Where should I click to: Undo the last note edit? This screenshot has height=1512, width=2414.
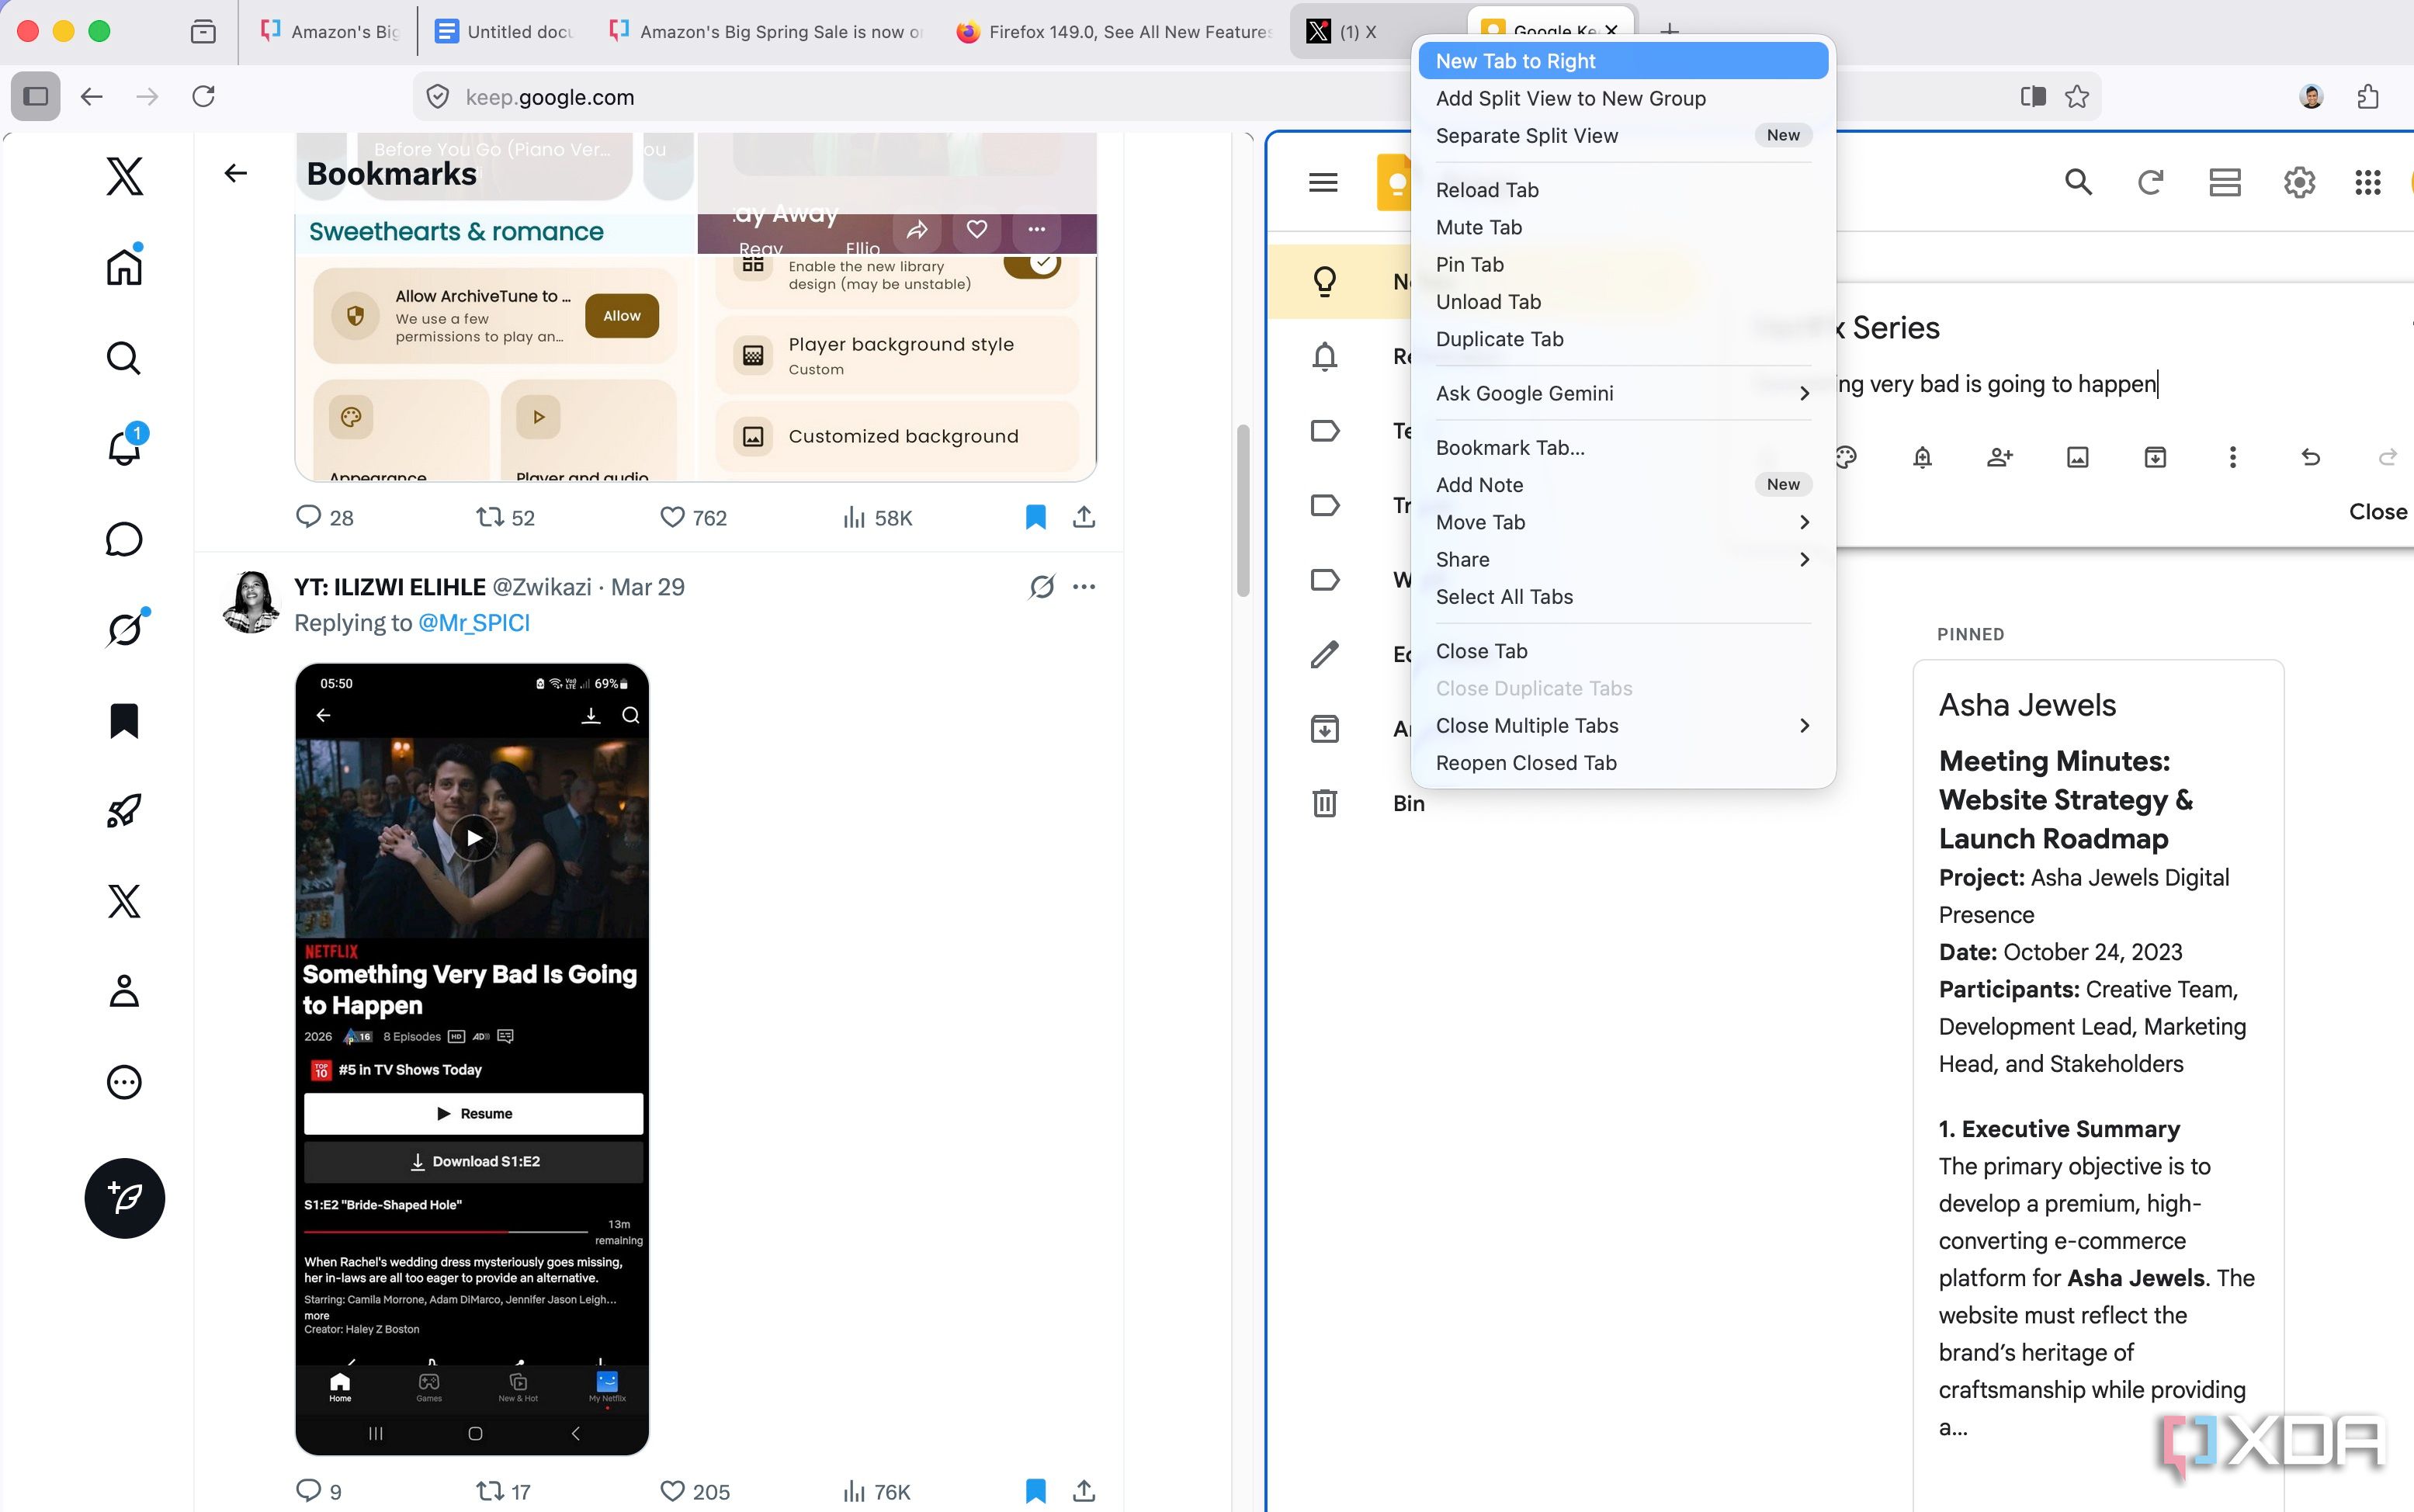click(x=2310, y=458)
